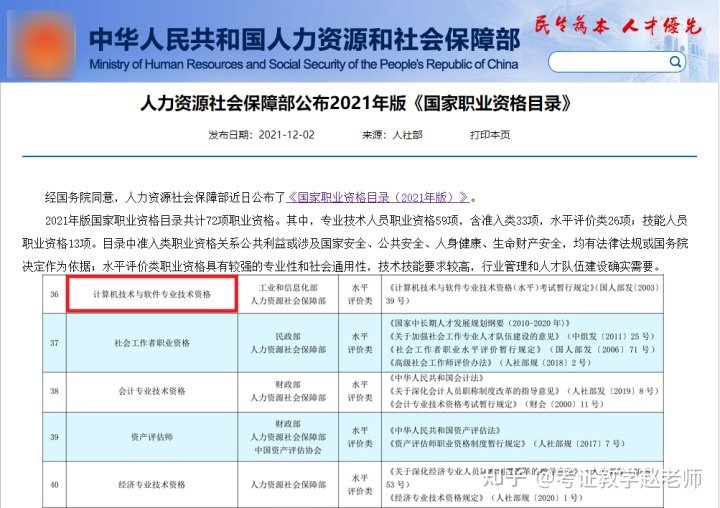The image size is (720, 508).
Task: Click 《会计专业技术资格考试暂行规定》 line
Action: tap(496, 404)
